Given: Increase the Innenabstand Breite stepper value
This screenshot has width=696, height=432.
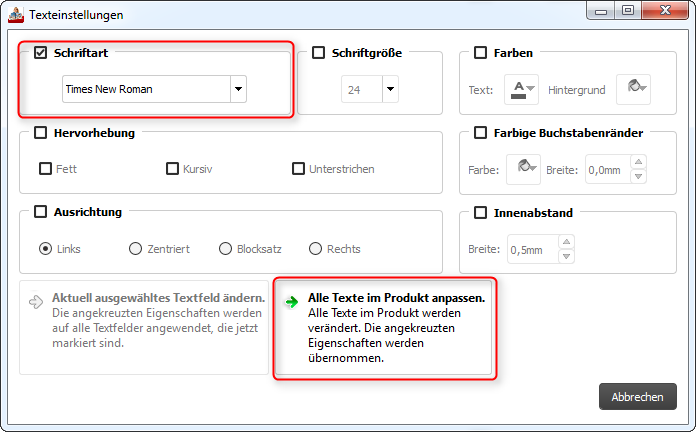Looking at the screenshot, I should 567,242.
